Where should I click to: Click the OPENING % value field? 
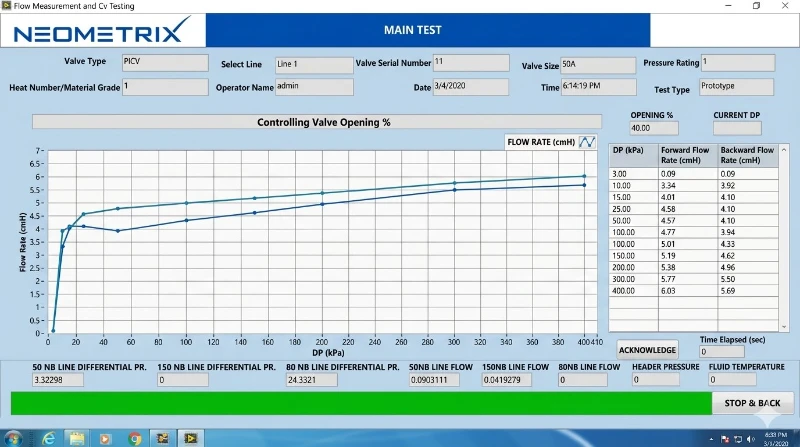tap(654, 128)
